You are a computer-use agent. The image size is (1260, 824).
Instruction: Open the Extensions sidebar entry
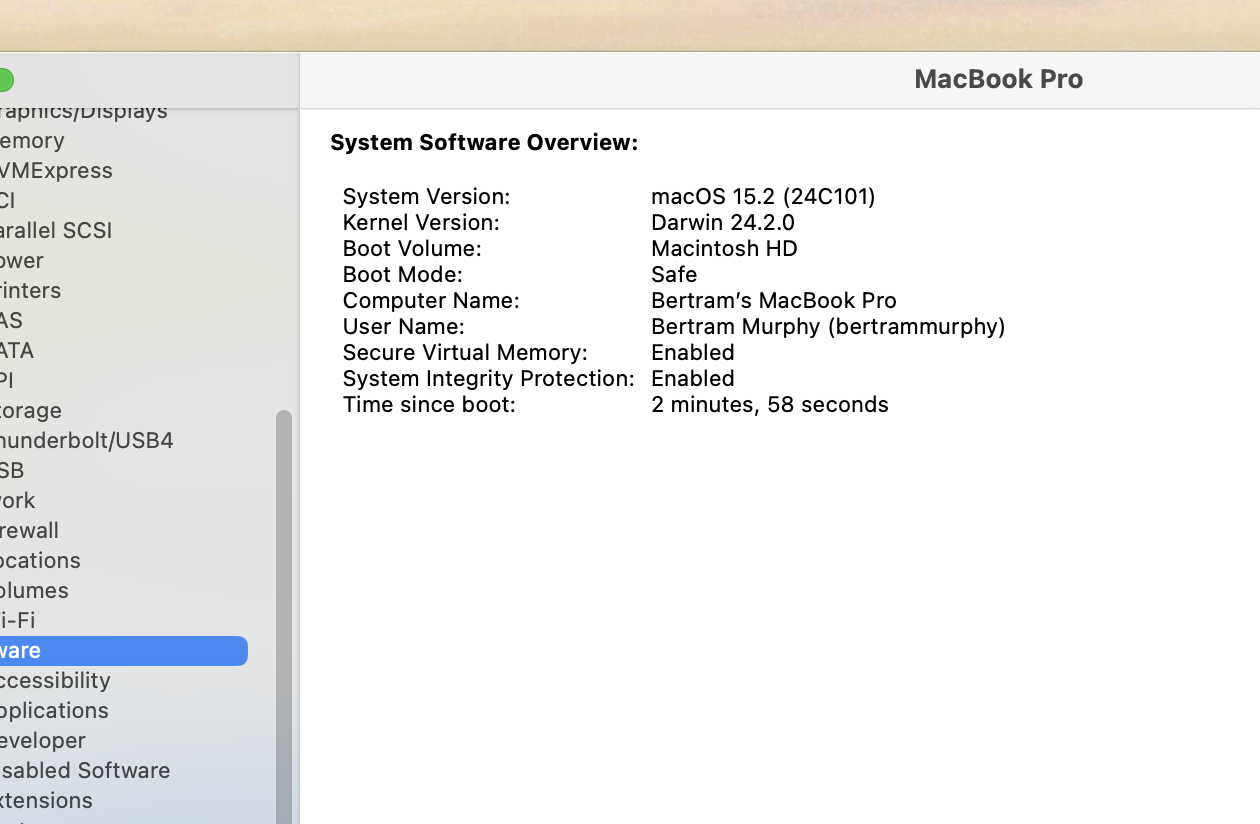pos(46,800)
